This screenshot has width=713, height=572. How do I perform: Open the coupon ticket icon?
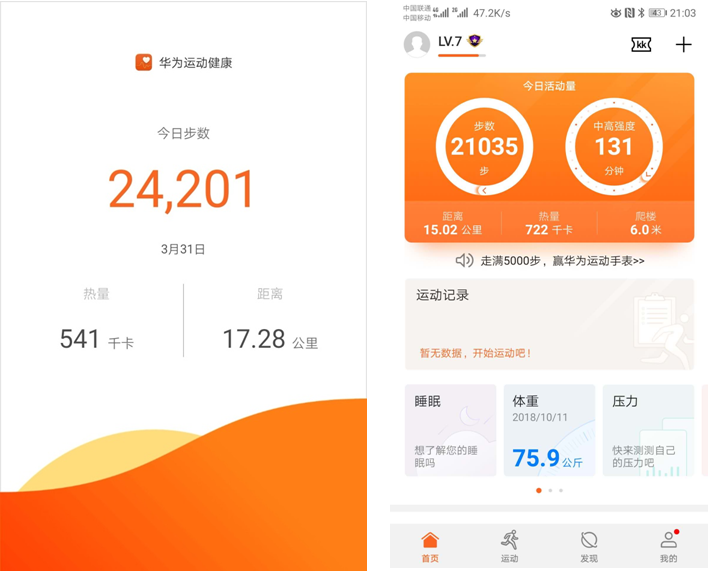pos(641,44)
